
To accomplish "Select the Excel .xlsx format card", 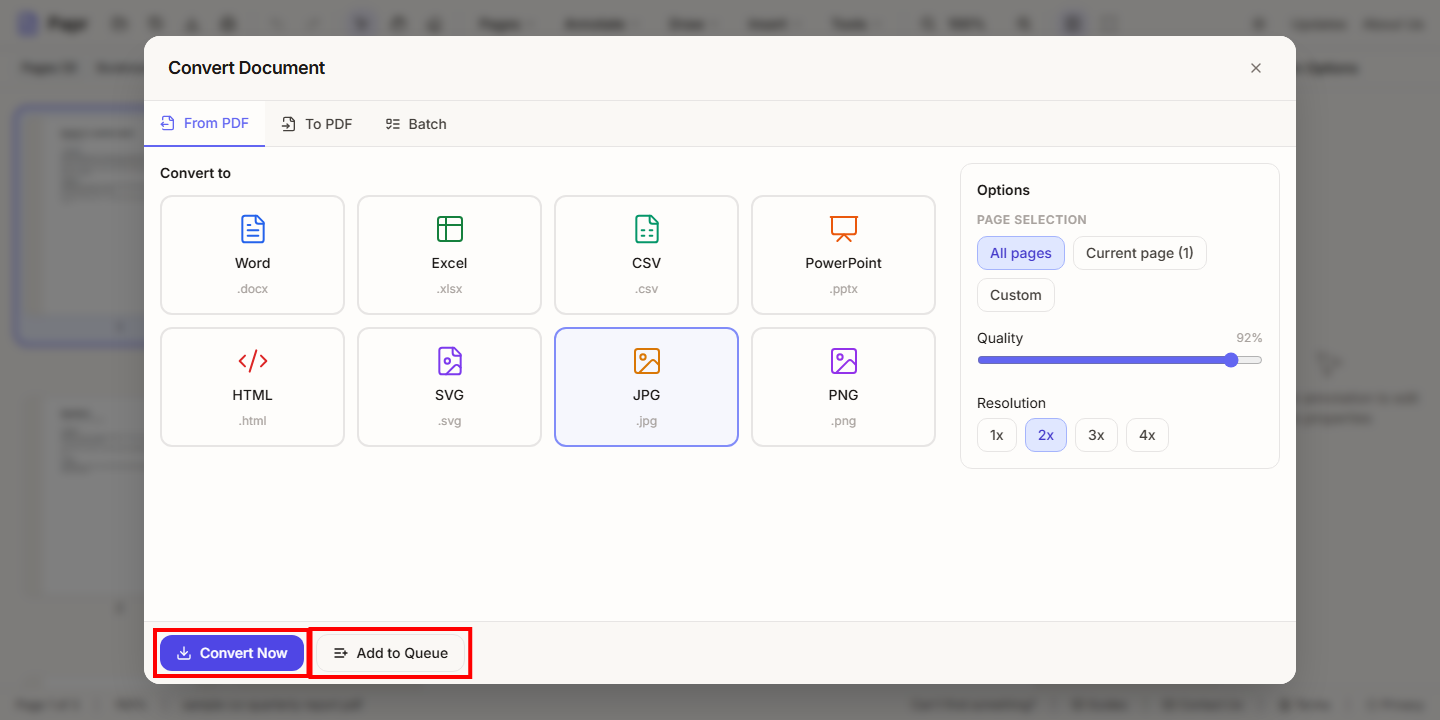I will click(449, 255).
